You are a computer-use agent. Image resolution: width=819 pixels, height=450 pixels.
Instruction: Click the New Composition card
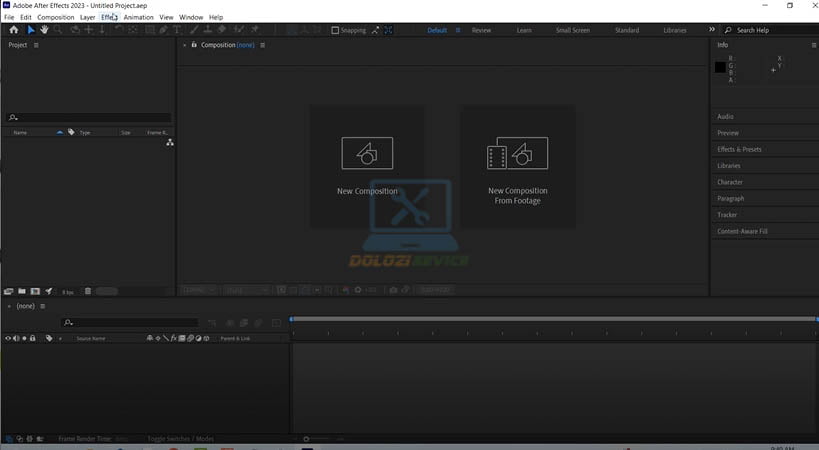367,166
